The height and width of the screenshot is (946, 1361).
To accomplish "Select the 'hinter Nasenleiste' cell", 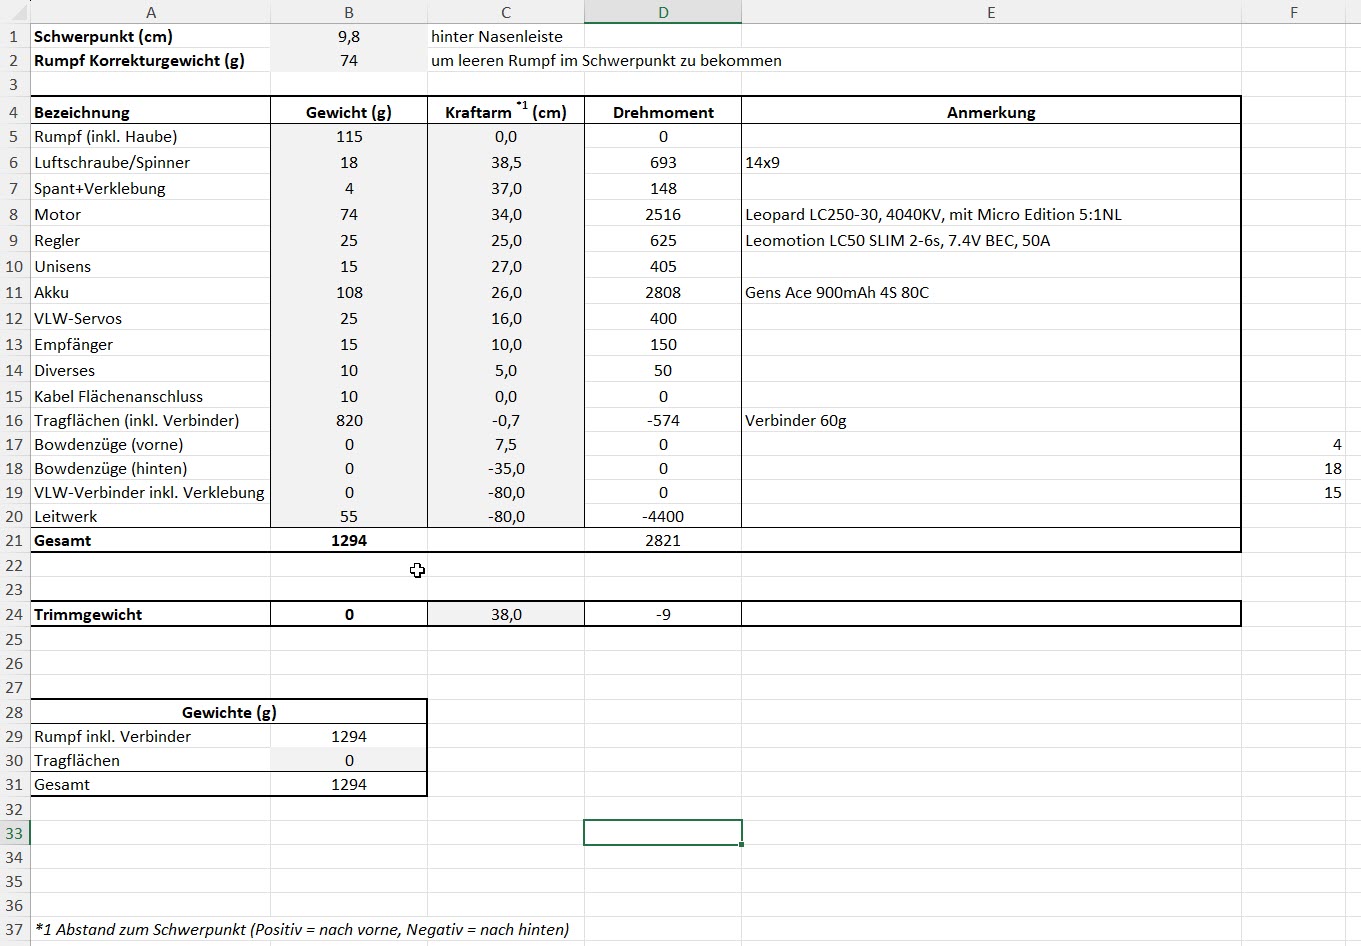I will point(506,36).
